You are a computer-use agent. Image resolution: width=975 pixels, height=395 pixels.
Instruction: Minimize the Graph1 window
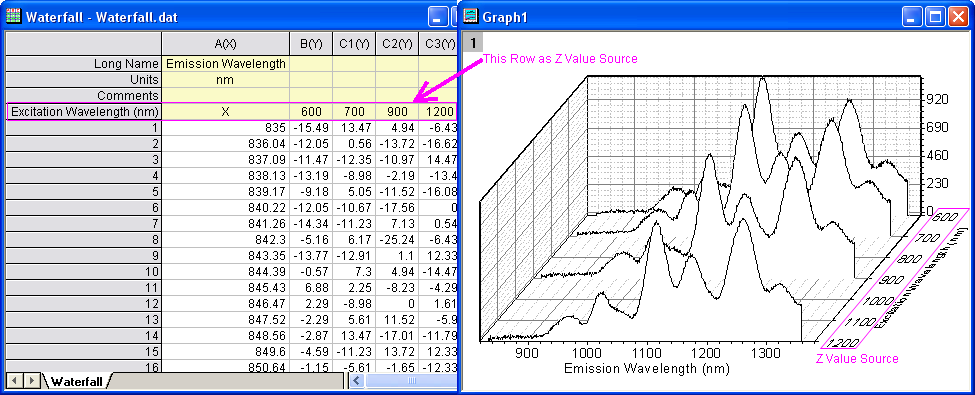tap(912, 17)
